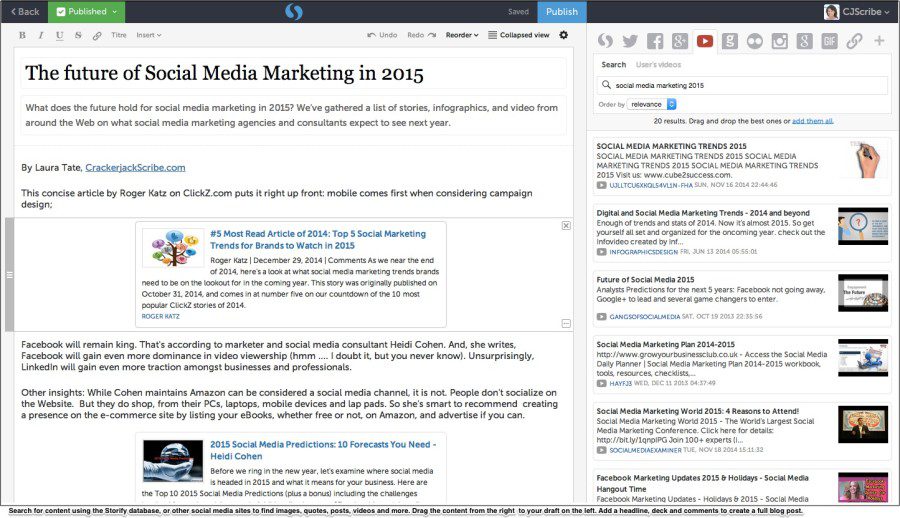
Task: Collapse the ClickZ article embed with minus icon
Action: click(566, 323)
